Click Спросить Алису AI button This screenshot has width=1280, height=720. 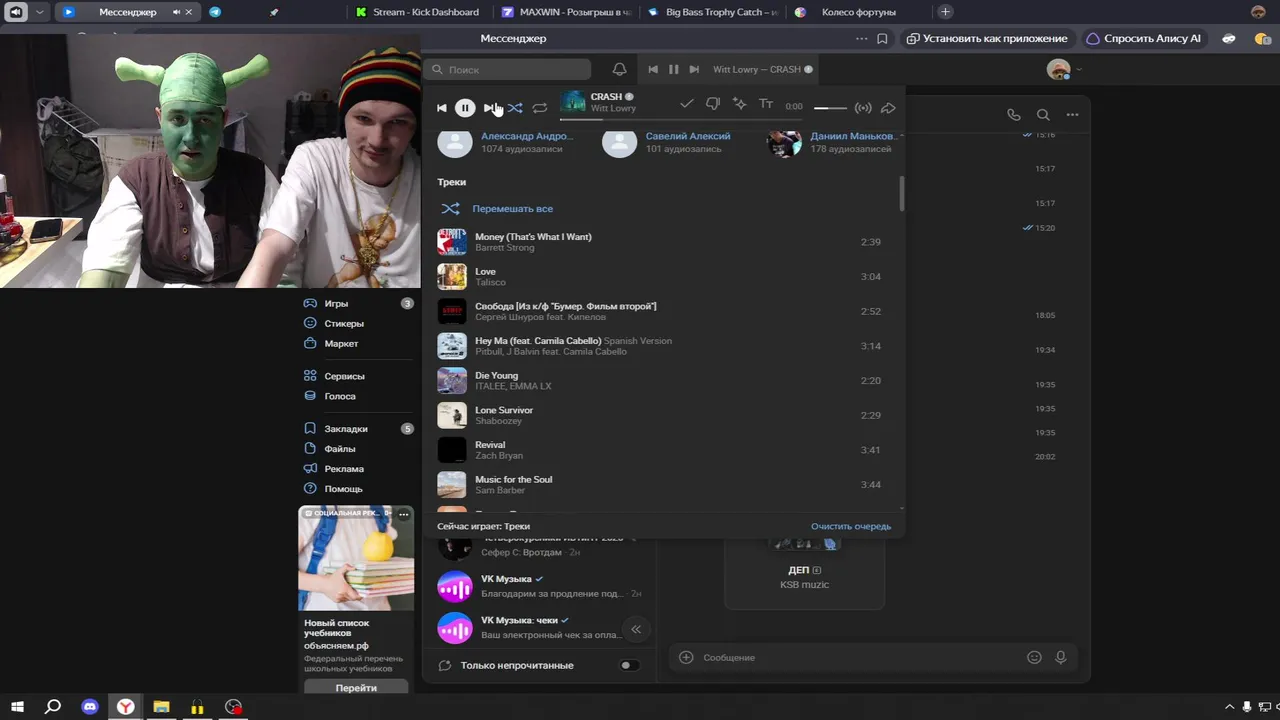coord(1144,39)
